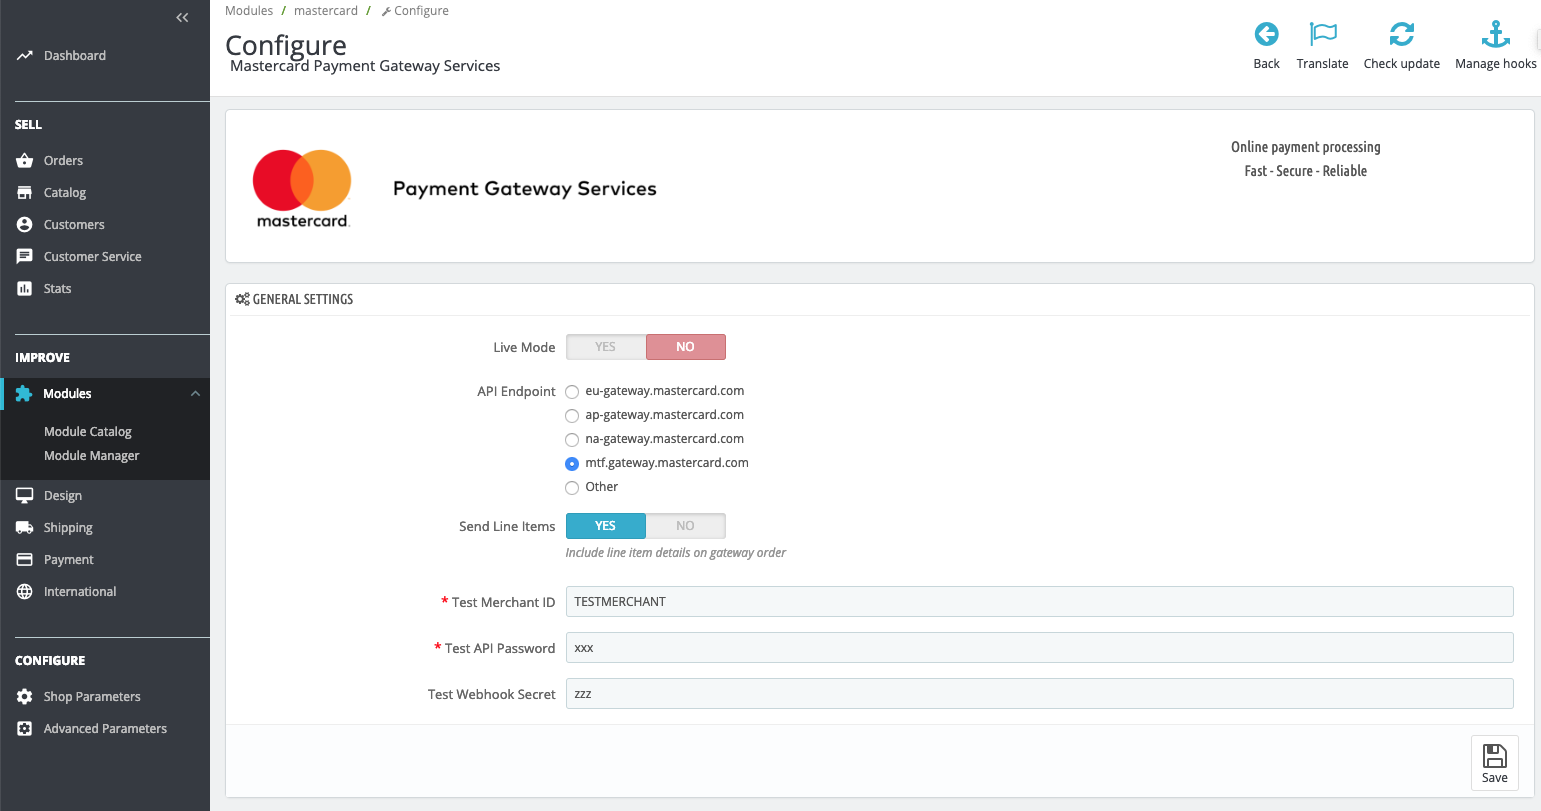This screenshot has height=811, width=1541.
Task: Enable Send Line Items with YES
Action: (x=606, y=526)
